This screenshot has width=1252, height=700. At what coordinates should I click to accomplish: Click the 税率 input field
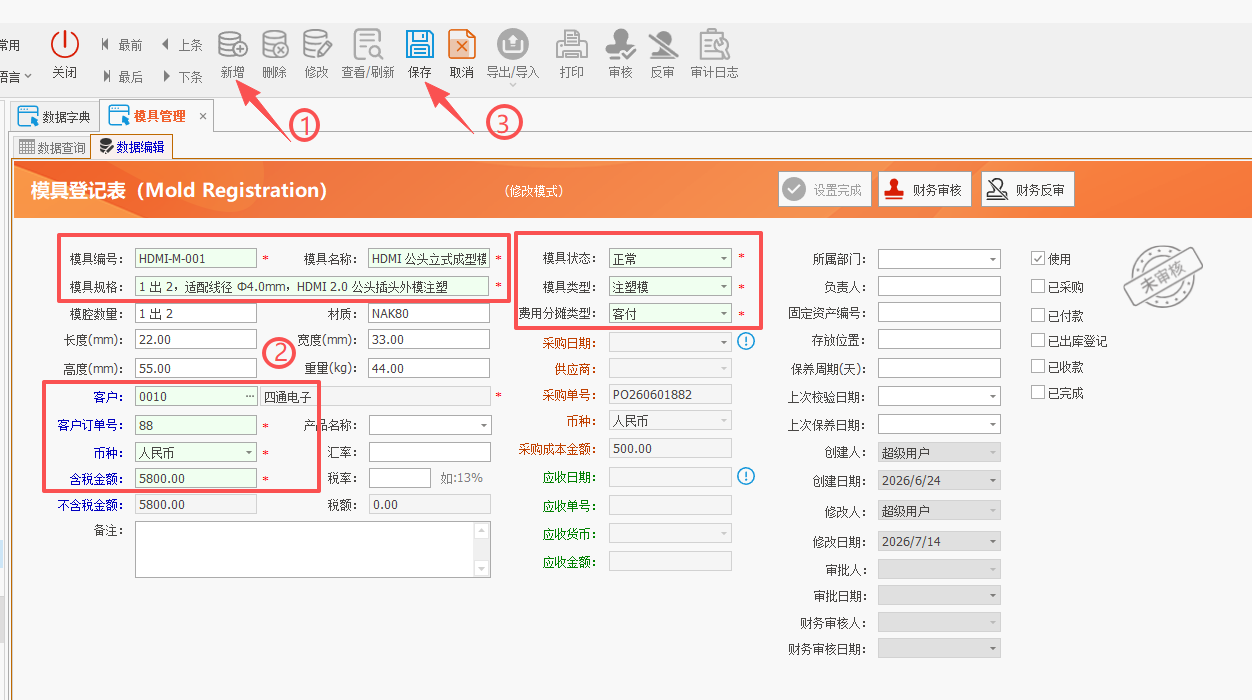pyautogui.click(x=400, y=478)
